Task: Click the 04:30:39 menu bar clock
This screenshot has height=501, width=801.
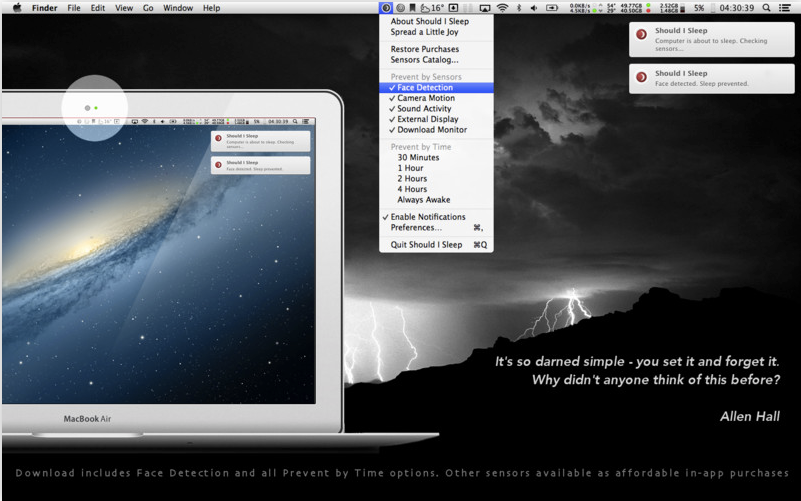Action: click(737, 8)
